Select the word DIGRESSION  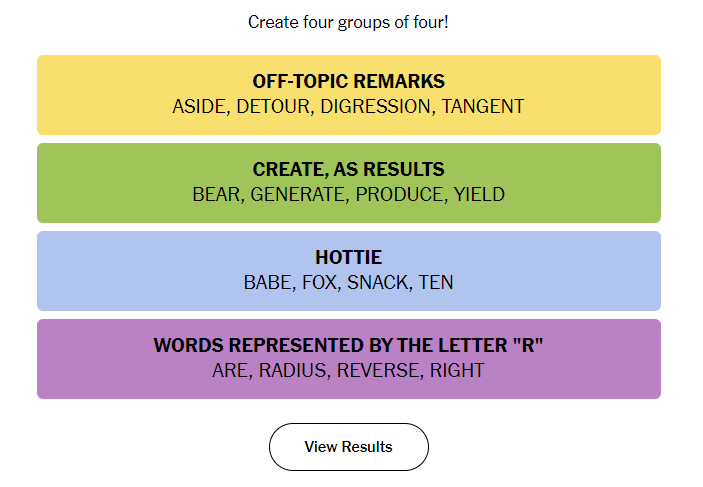[376, 106]
